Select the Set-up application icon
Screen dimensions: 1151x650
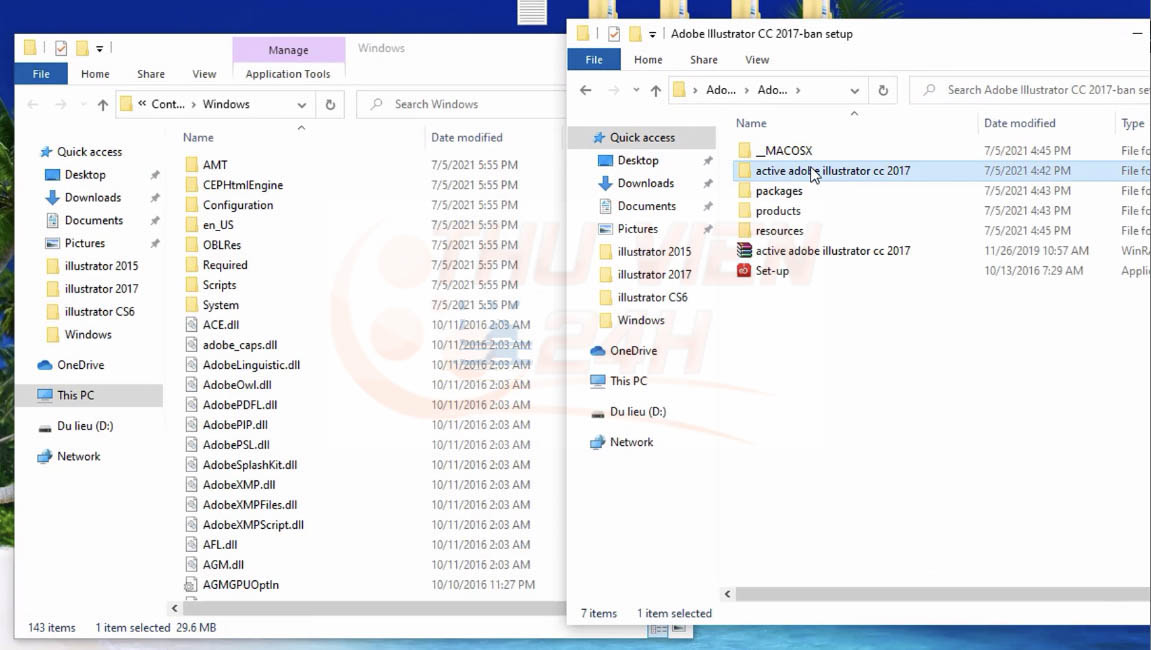pos(744,270)
